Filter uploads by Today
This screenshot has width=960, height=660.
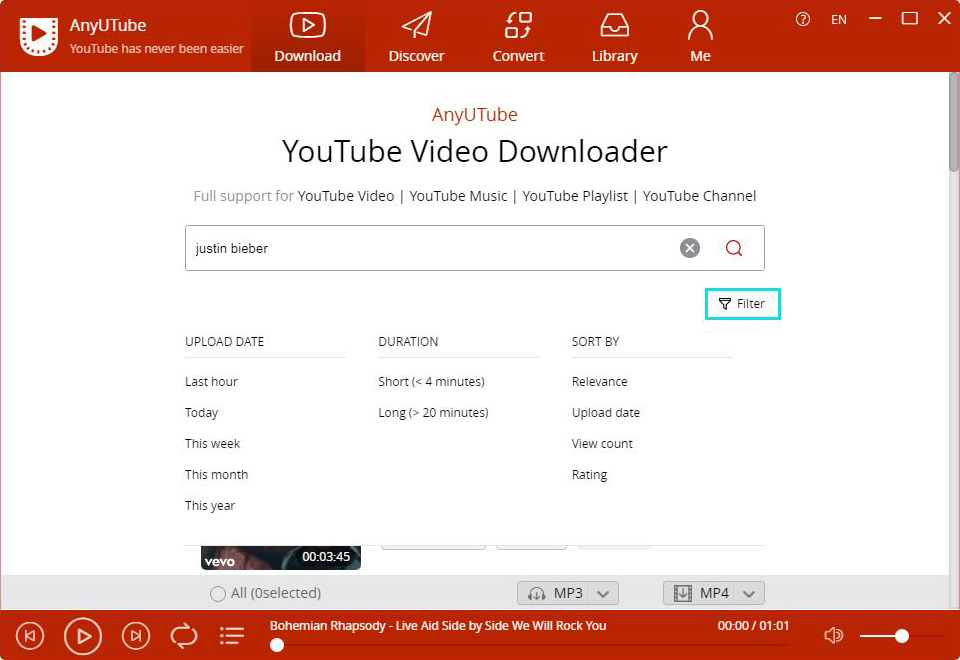coord(201,413)
